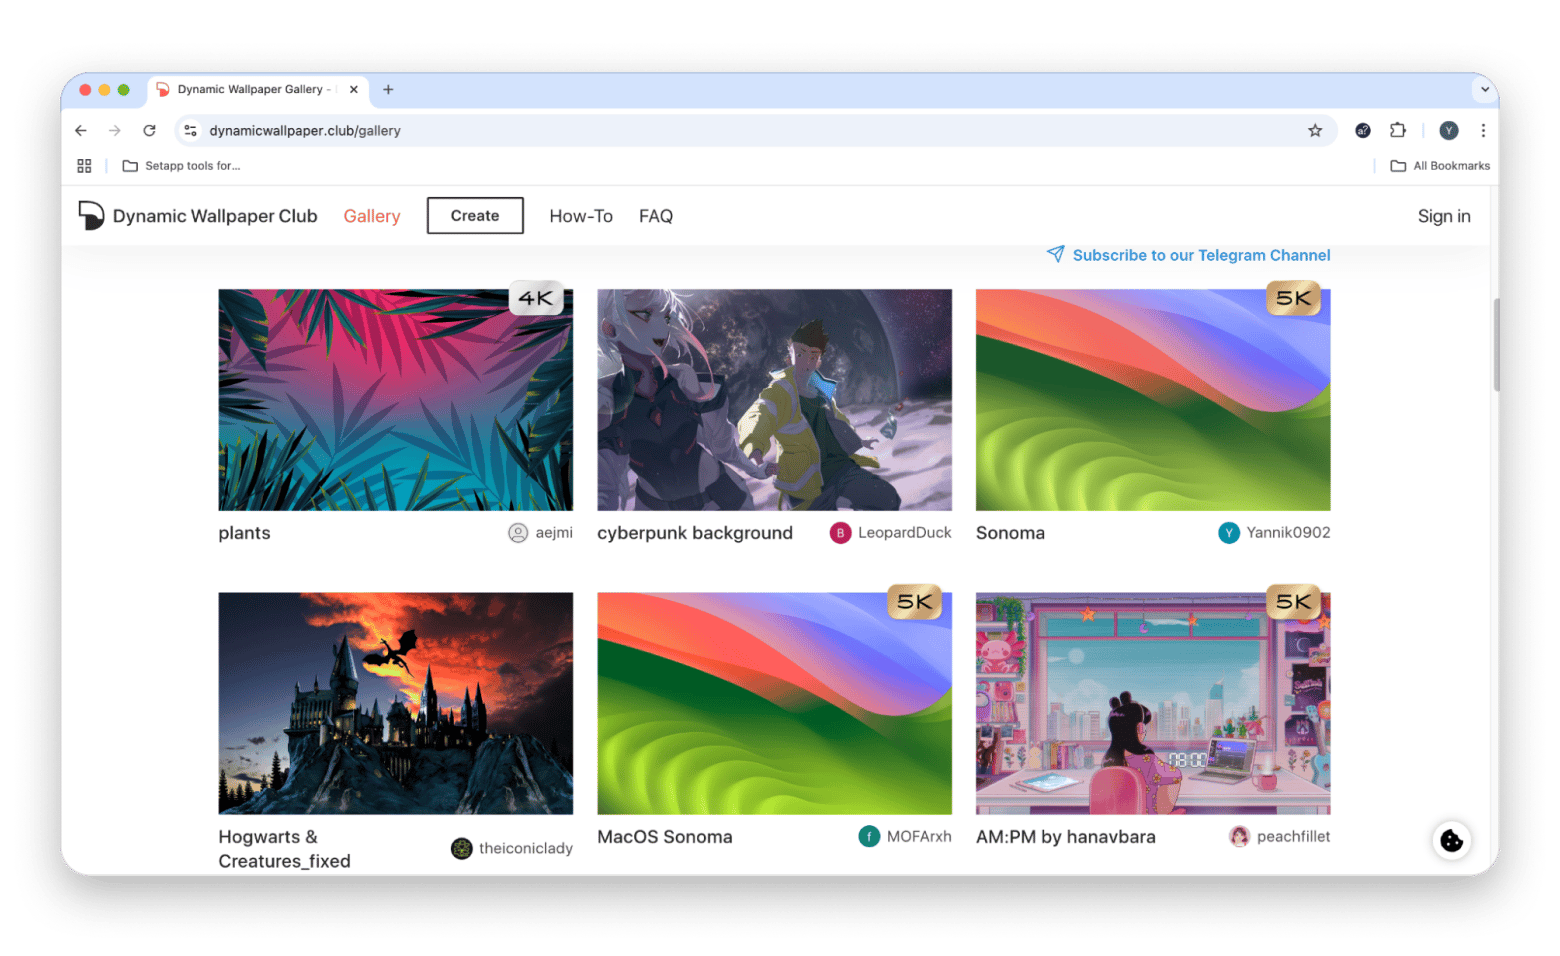Open the browser Extensions puzzle icon
Viewport: 1560px width, 956px height.
(x=1398, y=131)
